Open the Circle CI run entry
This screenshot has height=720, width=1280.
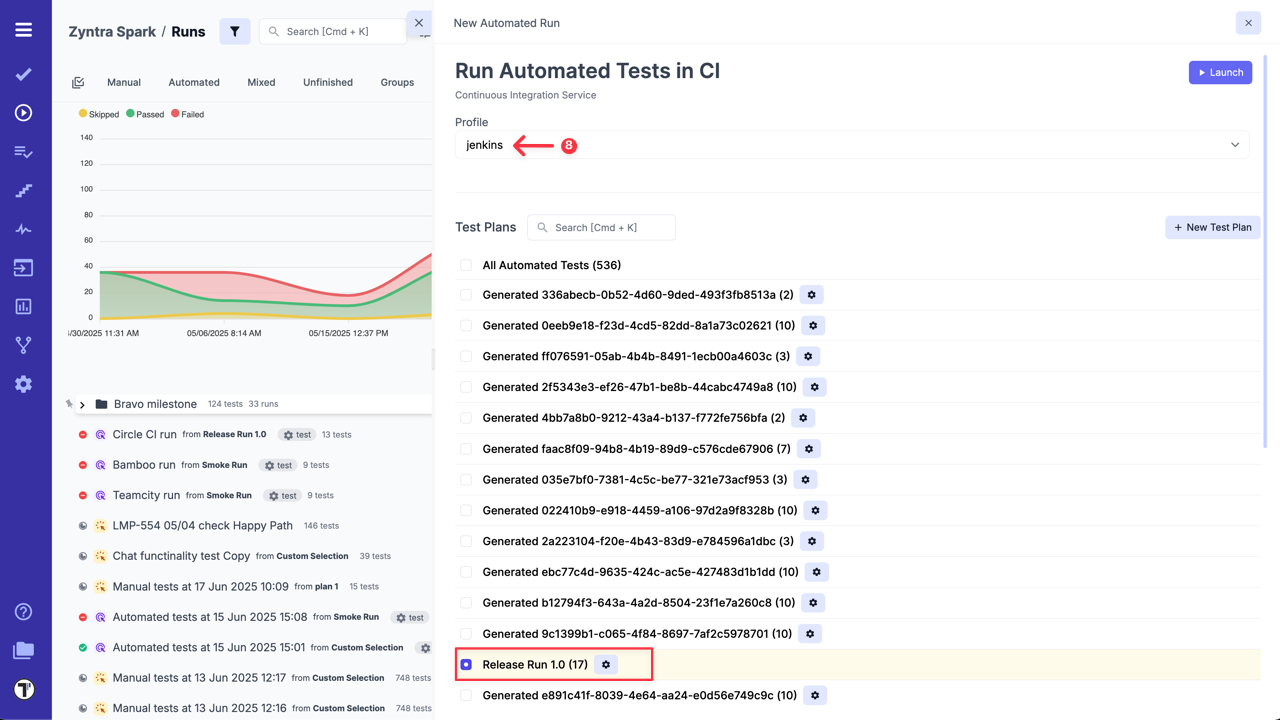pos(144,435)
